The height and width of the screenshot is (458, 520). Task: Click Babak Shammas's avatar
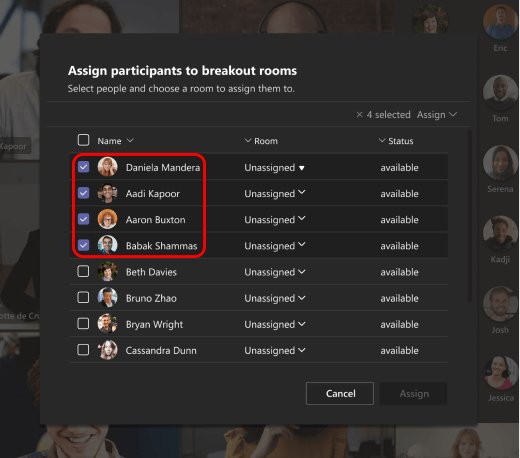107,245
